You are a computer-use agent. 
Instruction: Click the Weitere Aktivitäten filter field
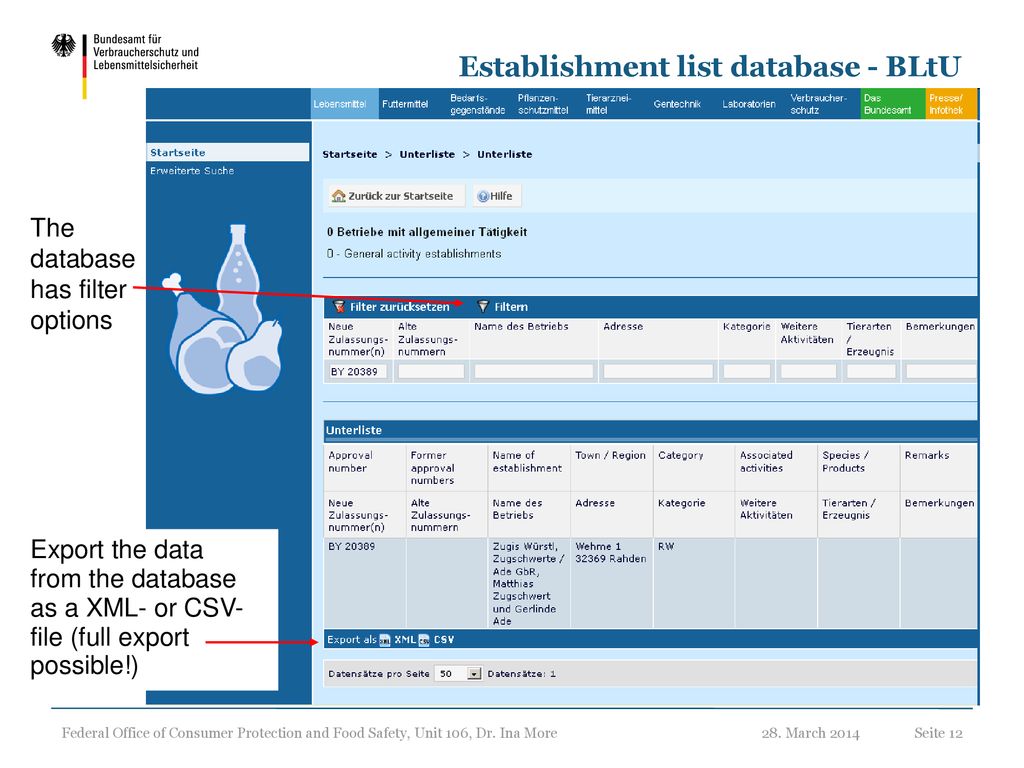pyautogui.click(x=808, y=372)
